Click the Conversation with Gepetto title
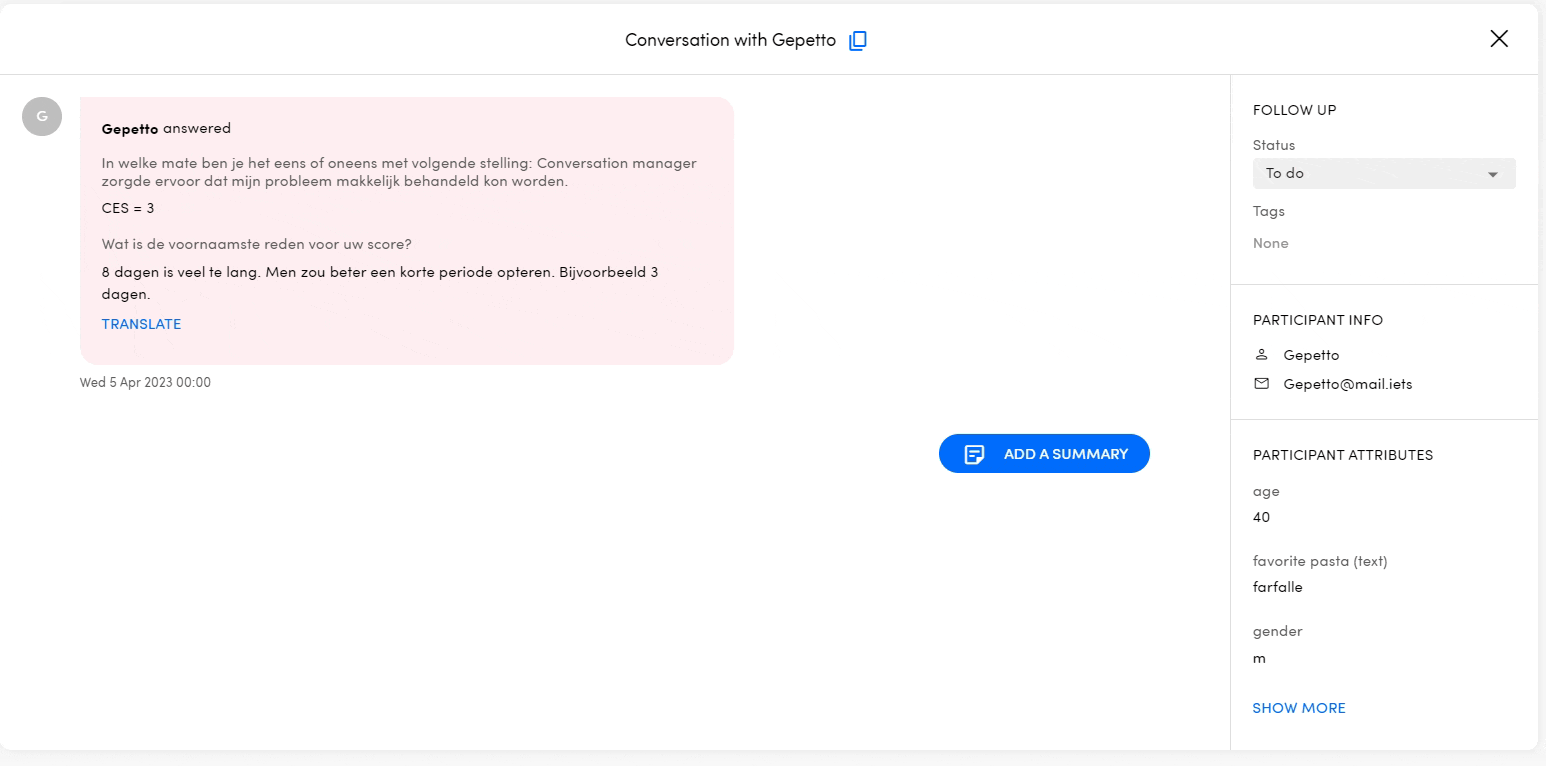This screenshot has height=766, width=1546. 730,40
